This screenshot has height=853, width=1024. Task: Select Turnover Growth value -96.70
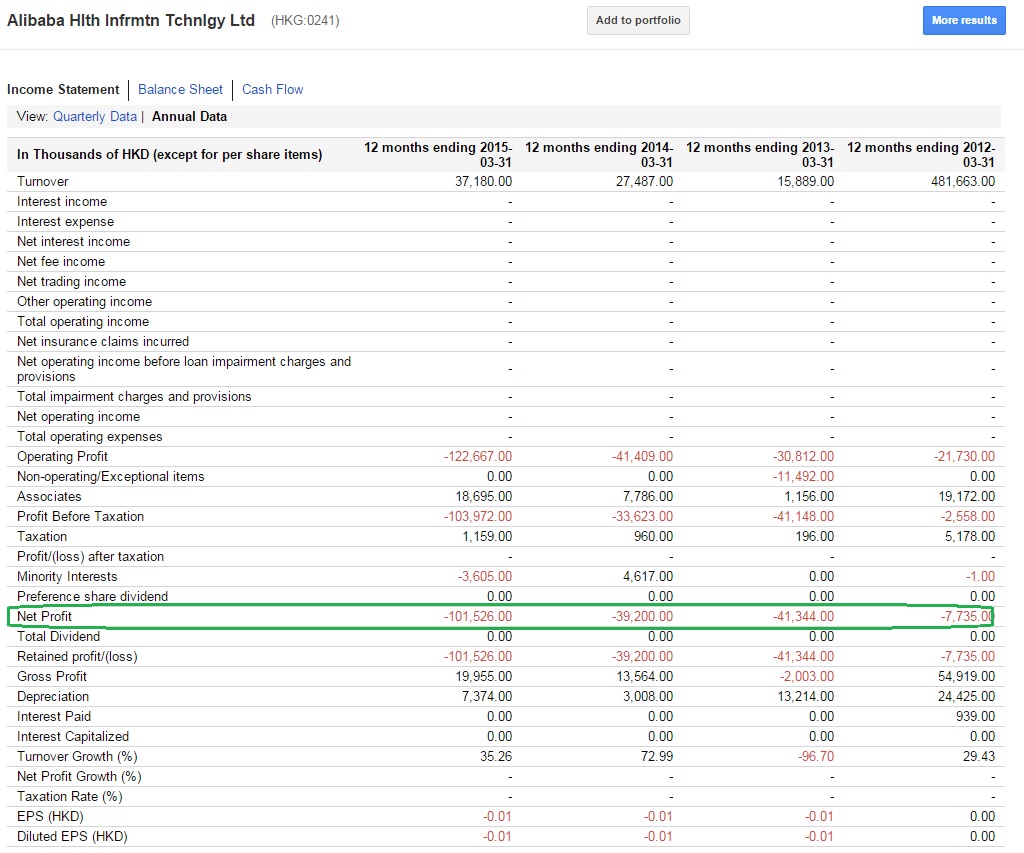pos(816,756)
